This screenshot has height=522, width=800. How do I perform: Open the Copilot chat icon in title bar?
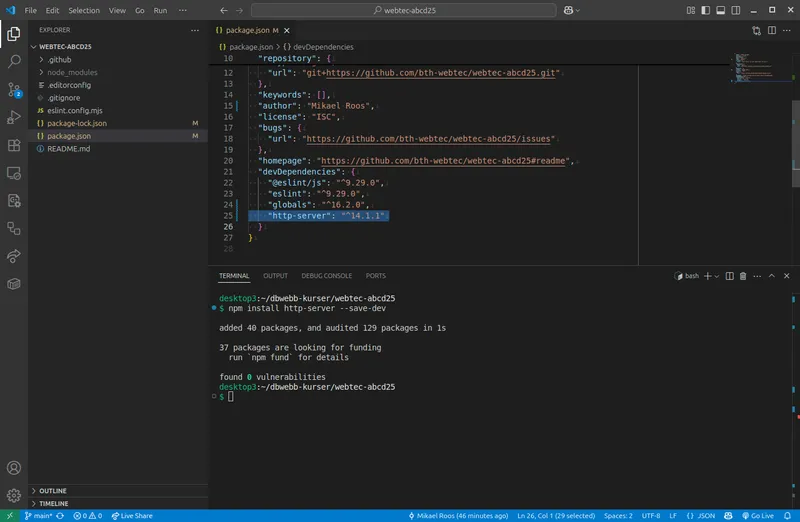pyautogui.click(x=568, y=10)
